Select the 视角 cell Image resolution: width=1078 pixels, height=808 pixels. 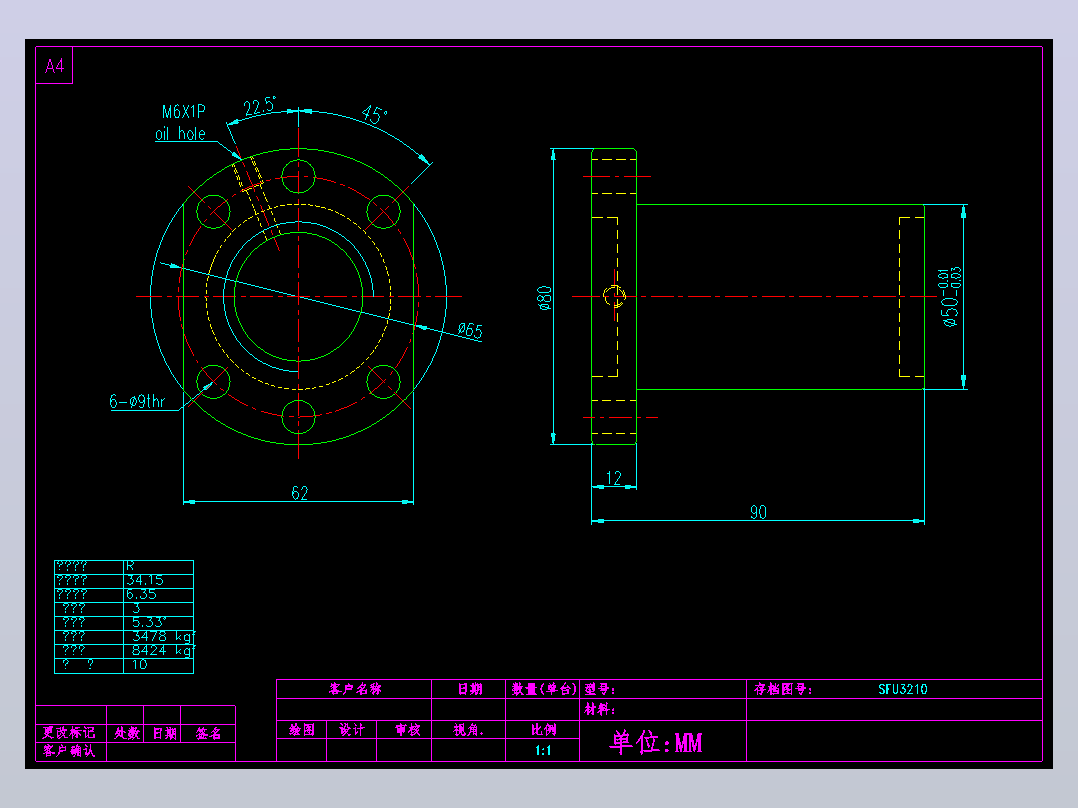pyautogui.click(x=469, y=730)
